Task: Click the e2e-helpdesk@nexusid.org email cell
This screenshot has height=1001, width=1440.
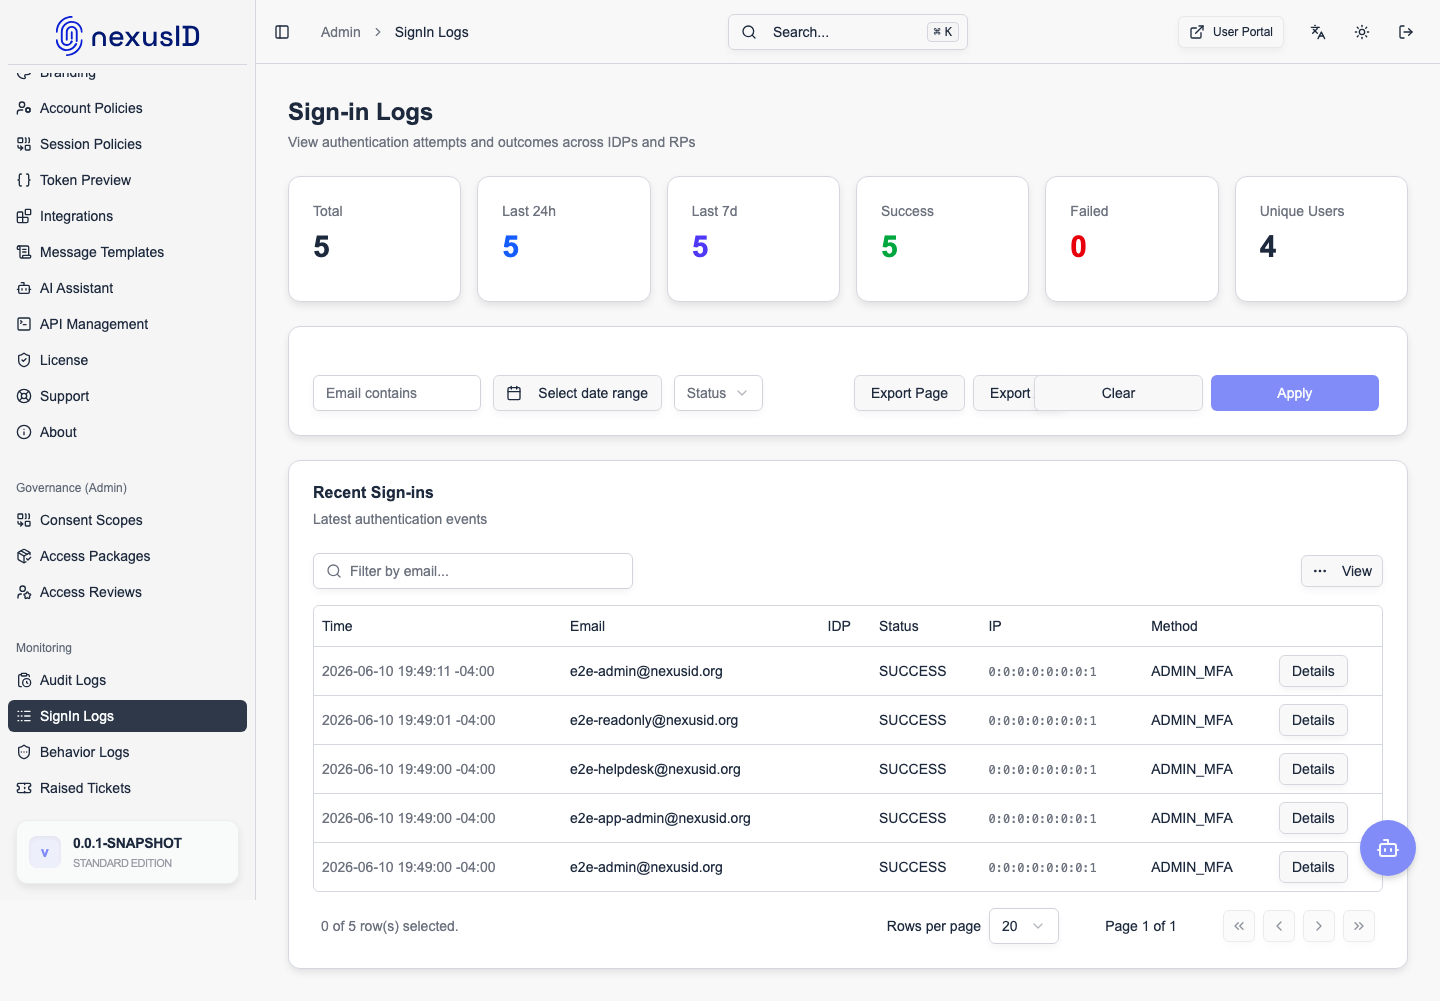Action: click(655, 769)
